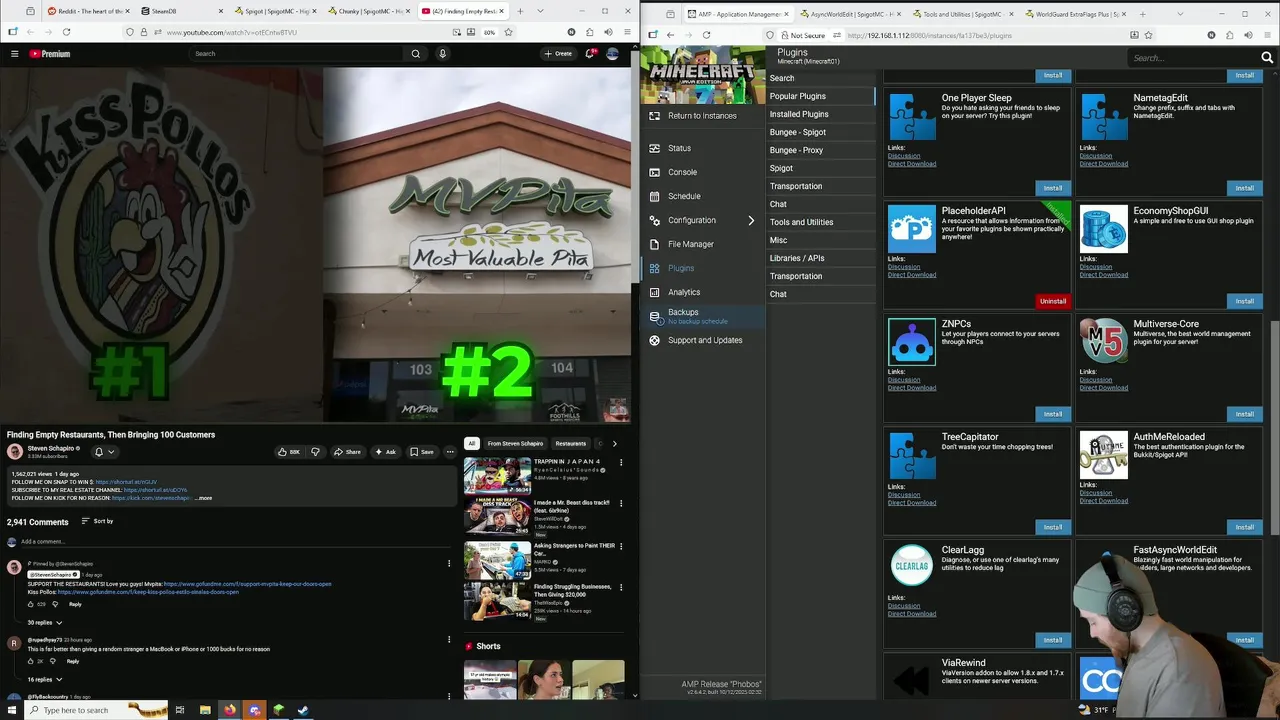Select the Restaurants filter chip
The height and width of the screenshot is (720, 1280).
tap(571, 443)
